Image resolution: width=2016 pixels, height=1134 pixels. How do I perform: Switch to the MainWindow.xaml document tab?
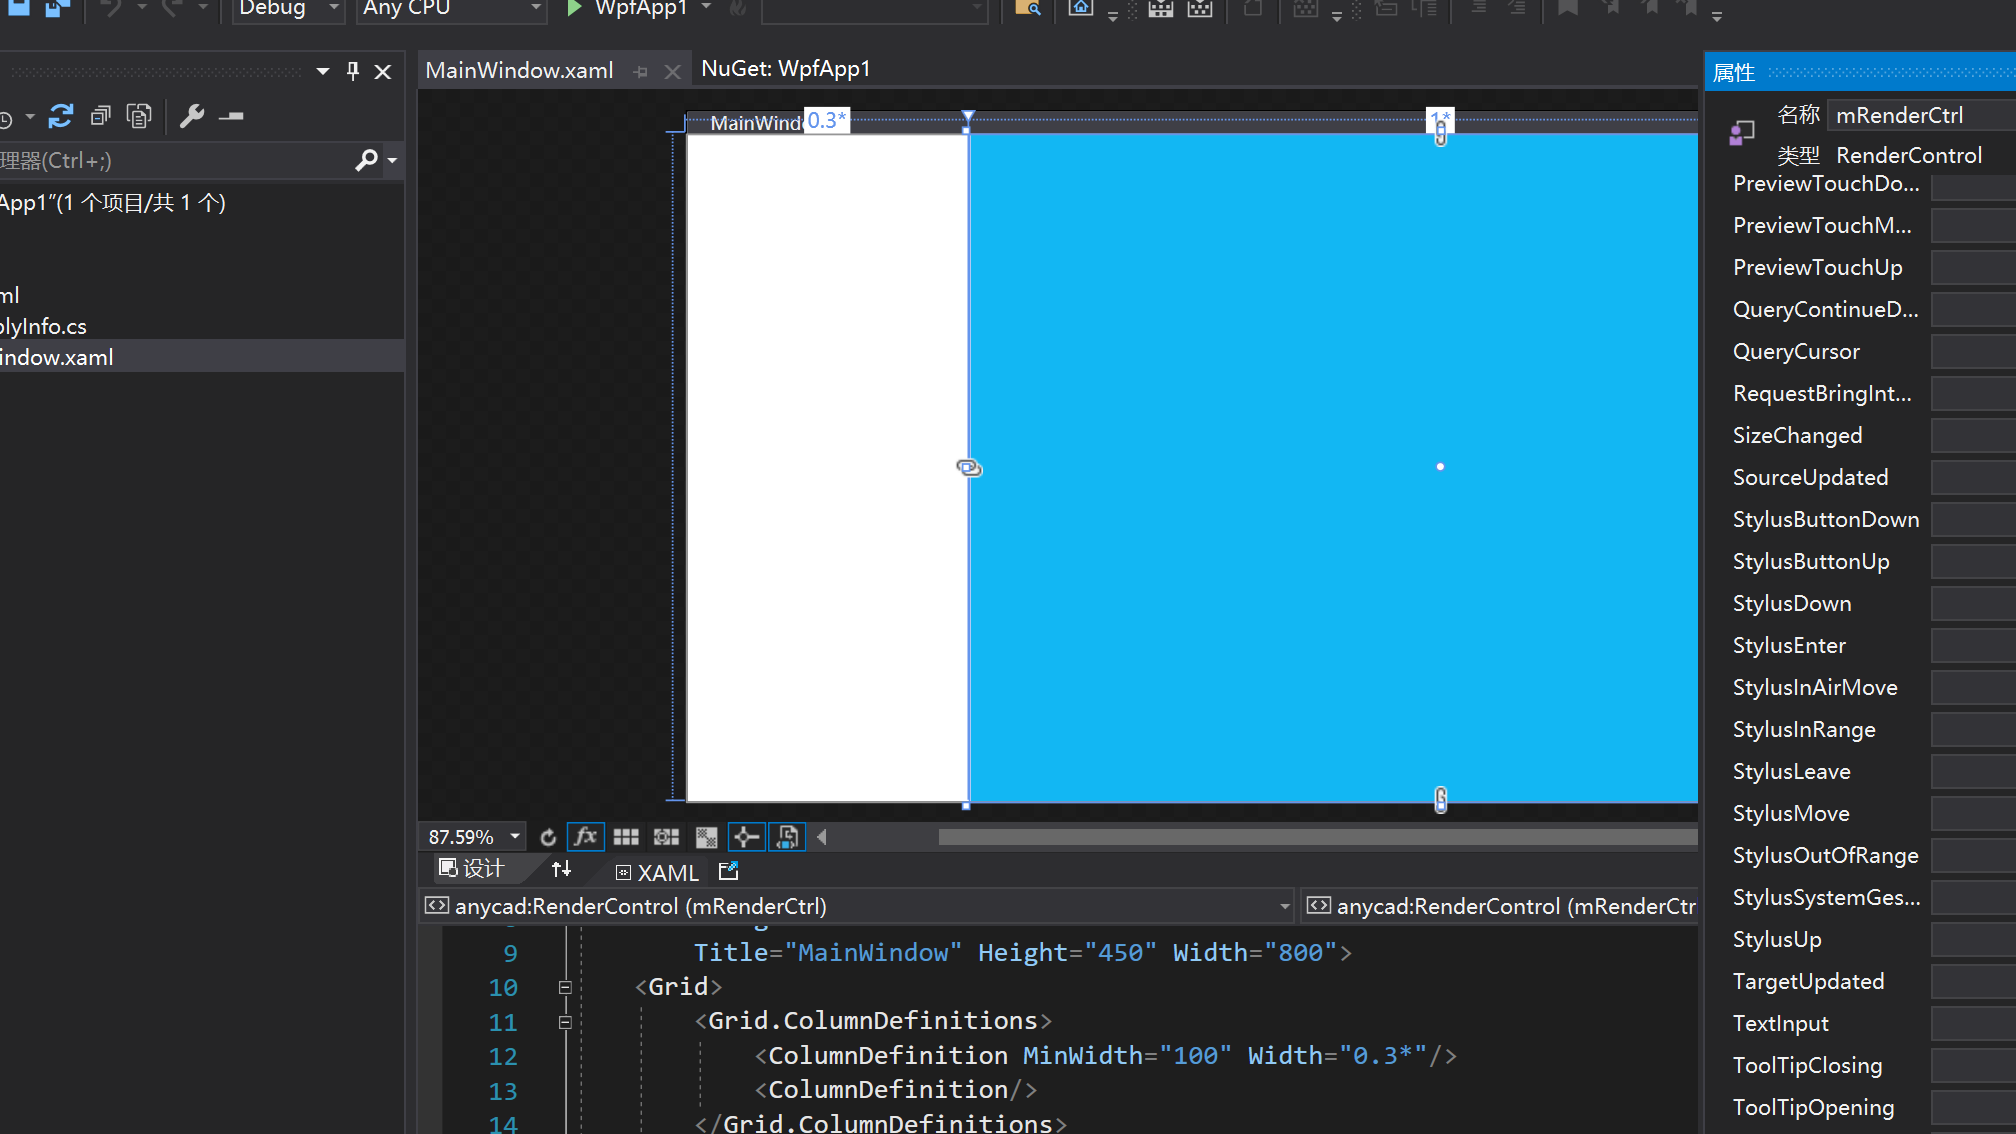(x=519, y=70)
